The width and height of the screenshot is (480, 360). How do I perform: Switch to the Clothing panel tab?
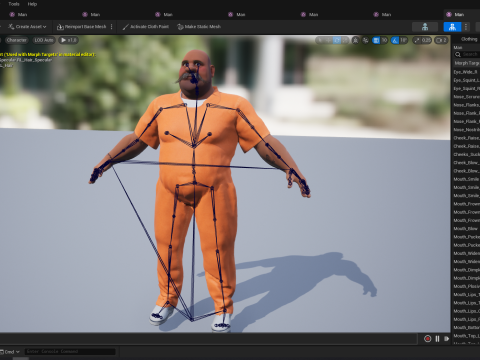[x=469, y=39]
